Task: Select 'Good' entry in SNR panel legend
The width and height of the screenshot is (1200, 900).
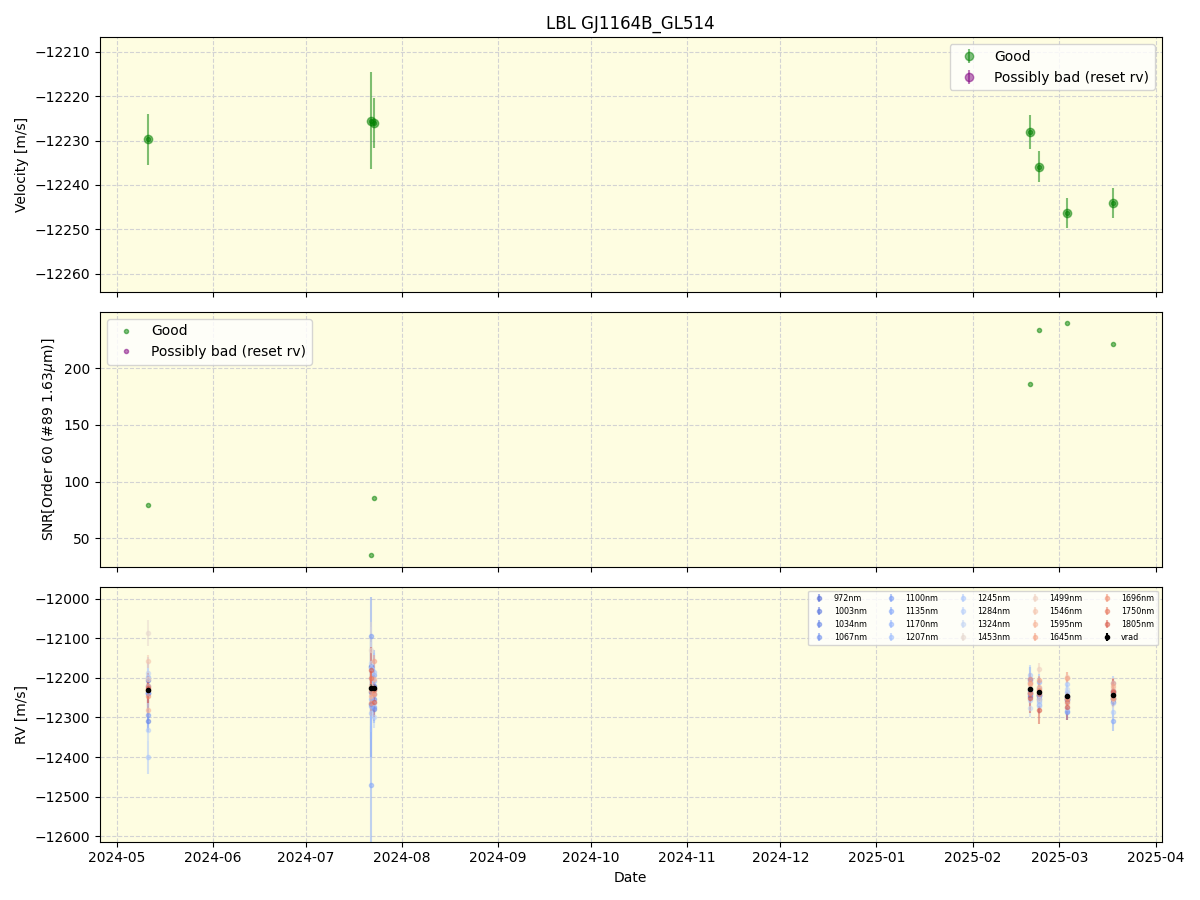Action: 169,331
